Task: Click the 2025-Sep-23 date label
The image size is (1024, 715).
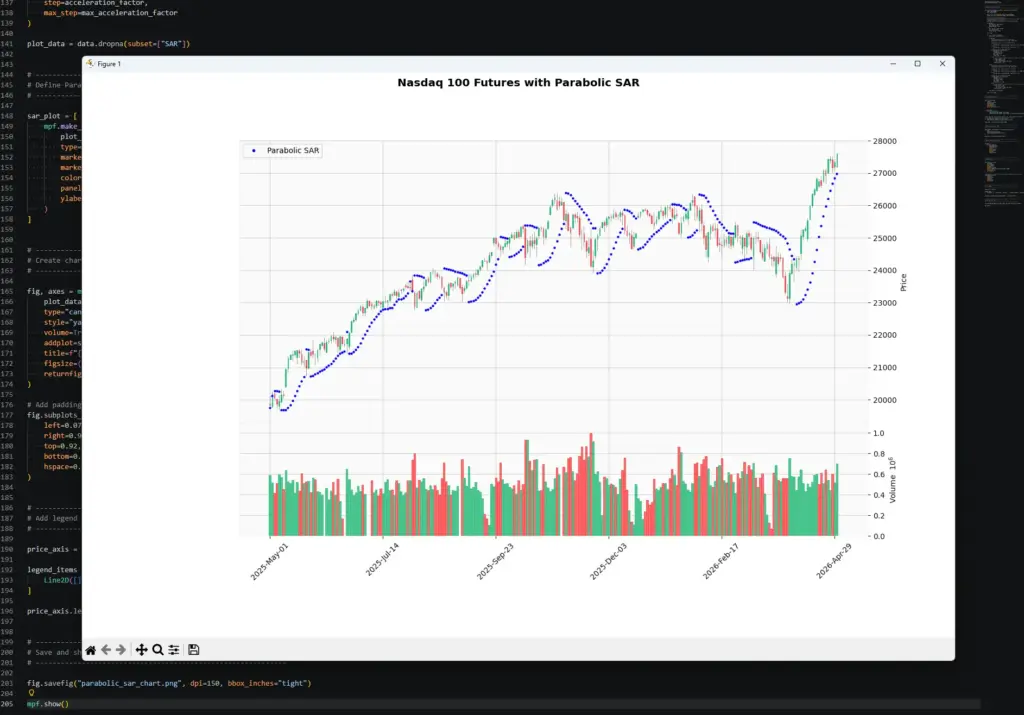Action: click(495, 562)
